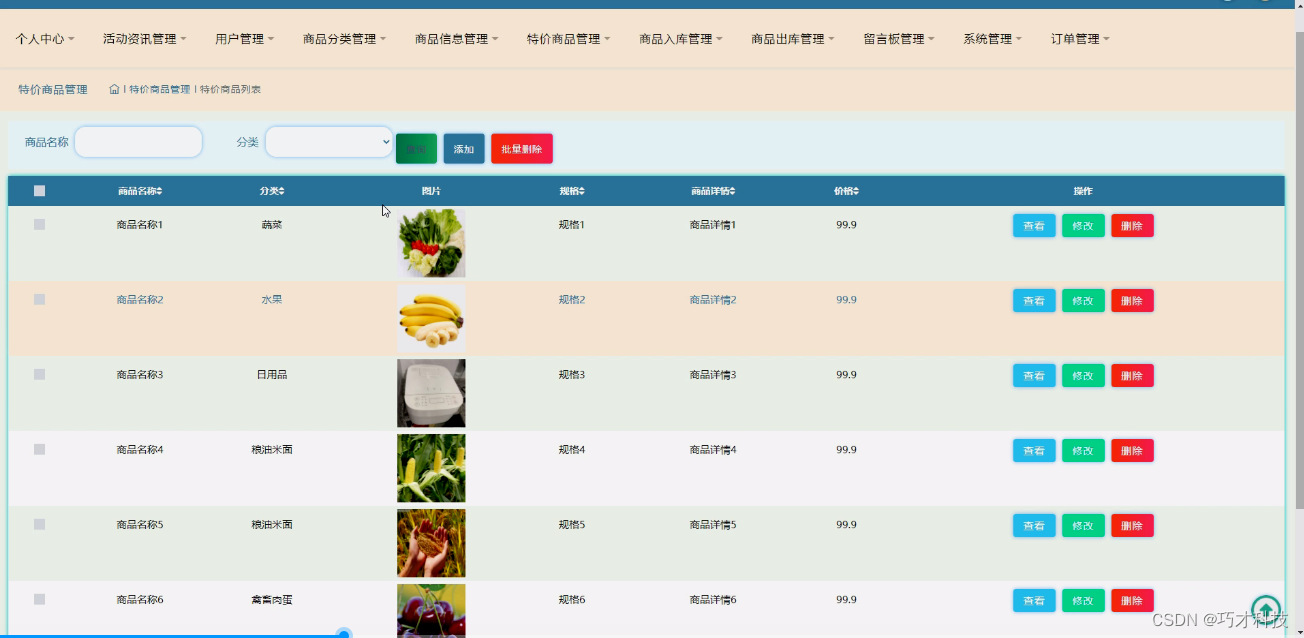The width and height of the screenshot is (1304, 638).
Task: Click the blue 添加 add button
Action: (x=464, y=148)
